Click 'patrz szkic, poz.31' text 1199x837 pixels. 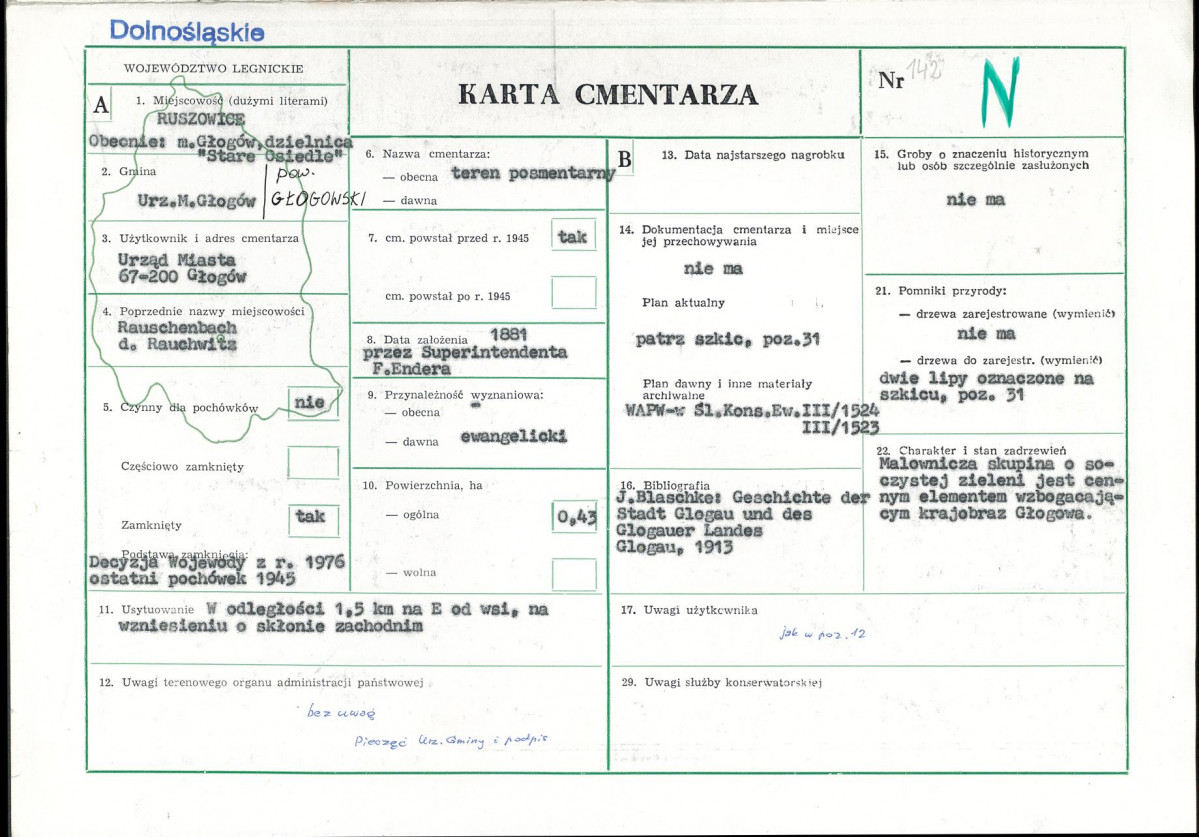click(727, 339)
